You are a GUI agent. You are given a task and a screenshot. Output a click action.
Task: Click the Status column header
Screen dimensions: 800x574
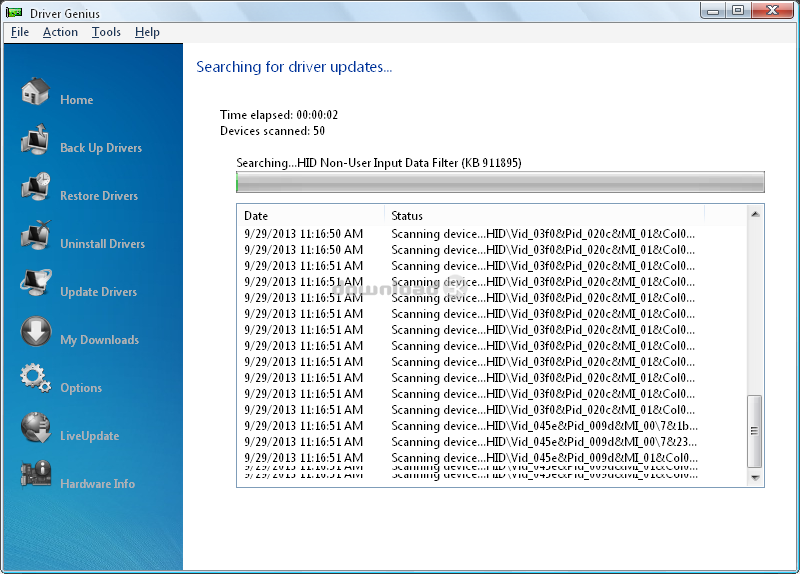point(544,216)
